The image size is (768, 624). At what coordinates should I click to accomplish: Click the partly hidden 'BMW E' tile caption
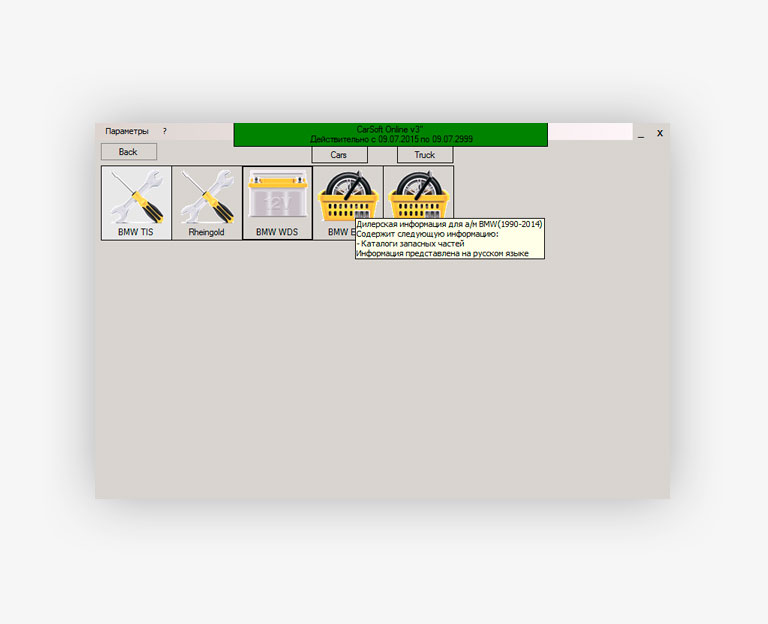coord(338,232)
